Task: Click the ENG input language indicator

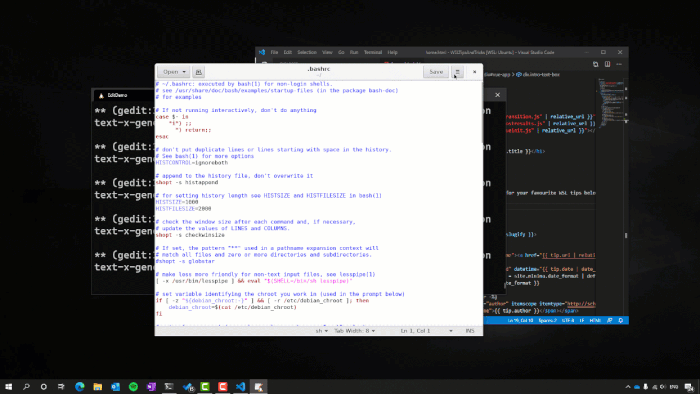Action: click(674, 387)
